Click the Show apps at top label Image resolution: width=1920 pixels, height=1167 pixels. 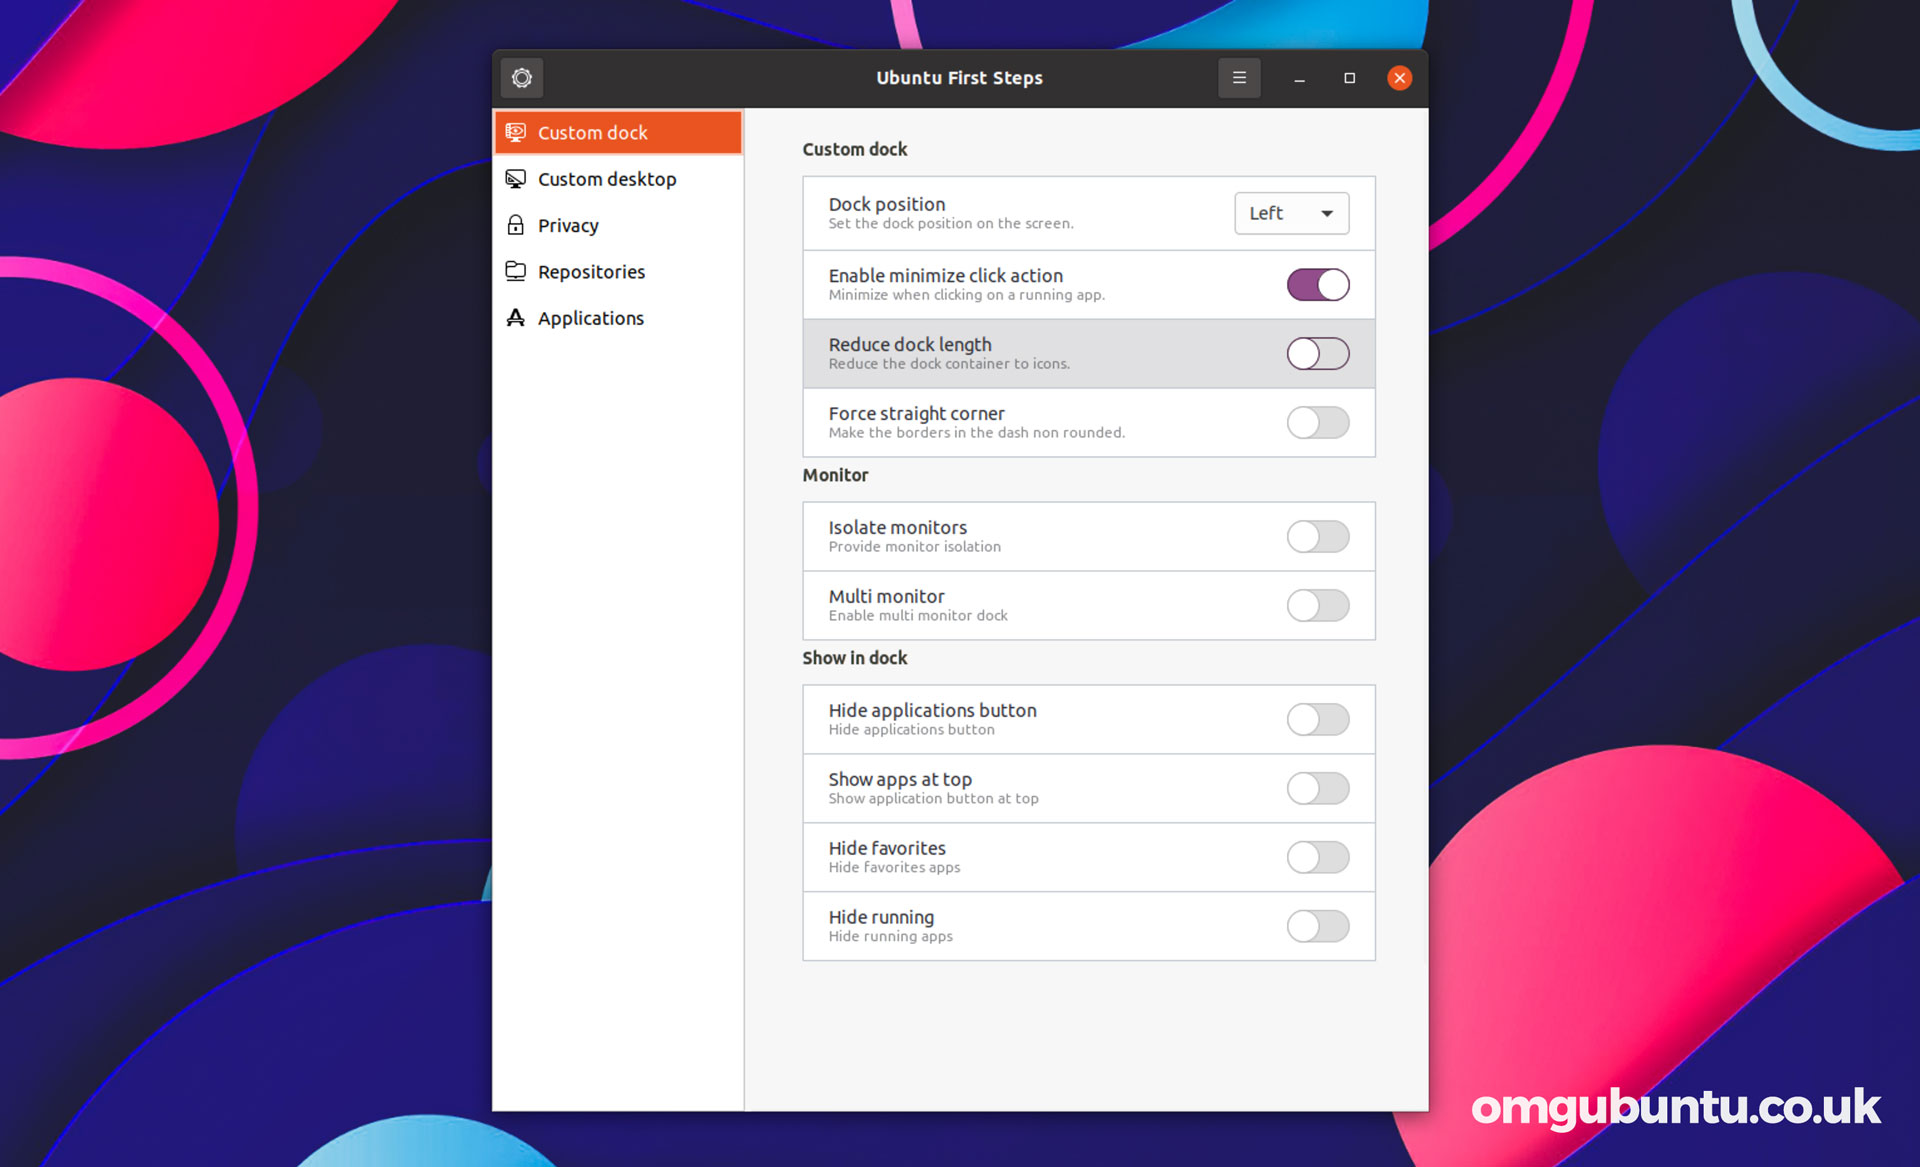(900, 779)
